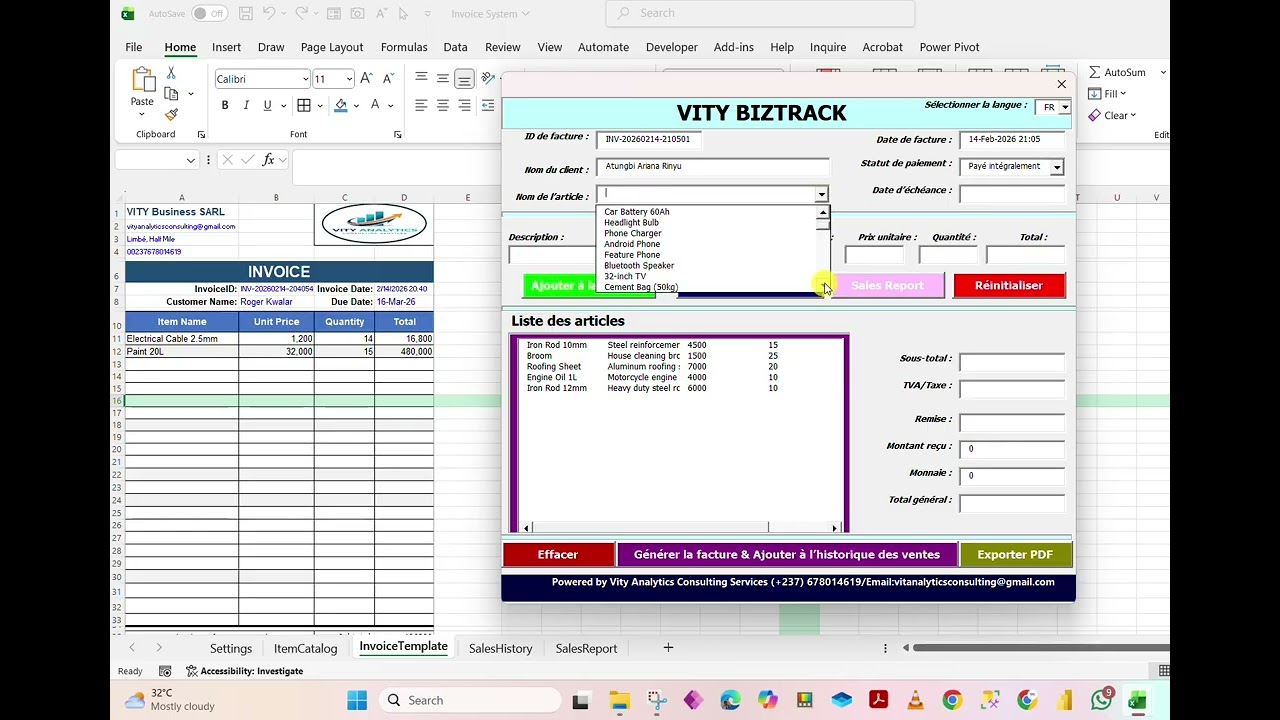The width and height of the screenshot is (1280, 720).
Task: Open the Developer ribbon tab
Action: point(671,47)
